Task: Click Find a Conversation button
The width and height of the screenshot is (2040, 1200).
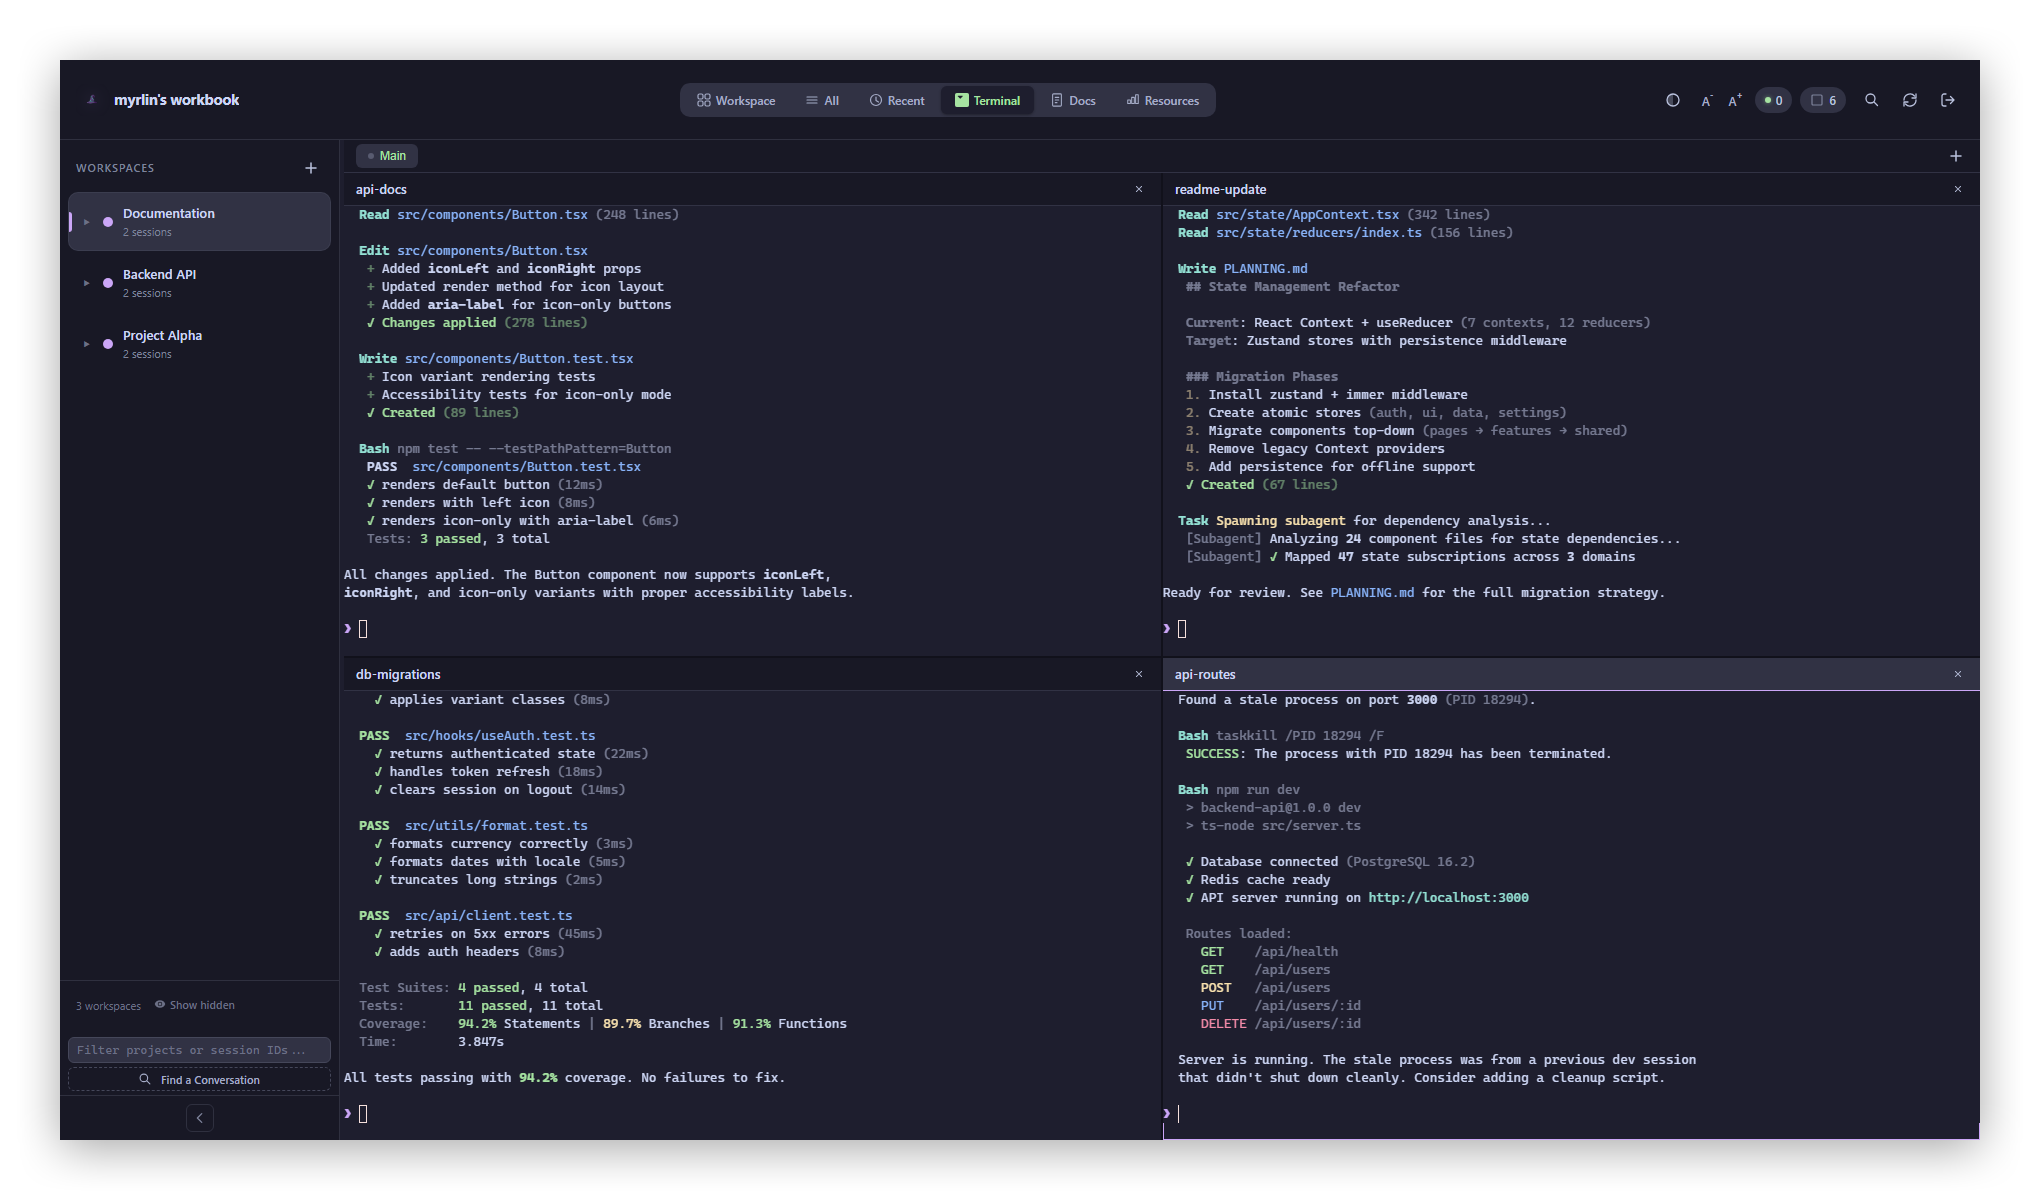Action: (199, 1080)
